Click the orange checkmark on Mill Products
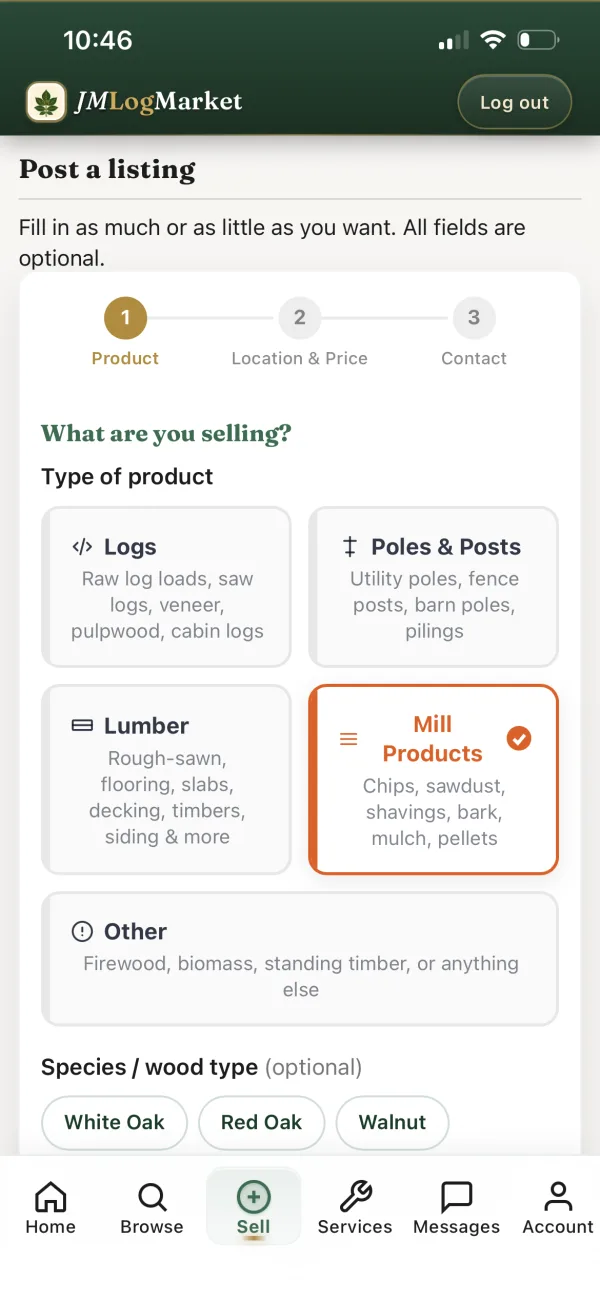Image resolution: width=600 pixels, height=1299 pixels. [519, 739]
